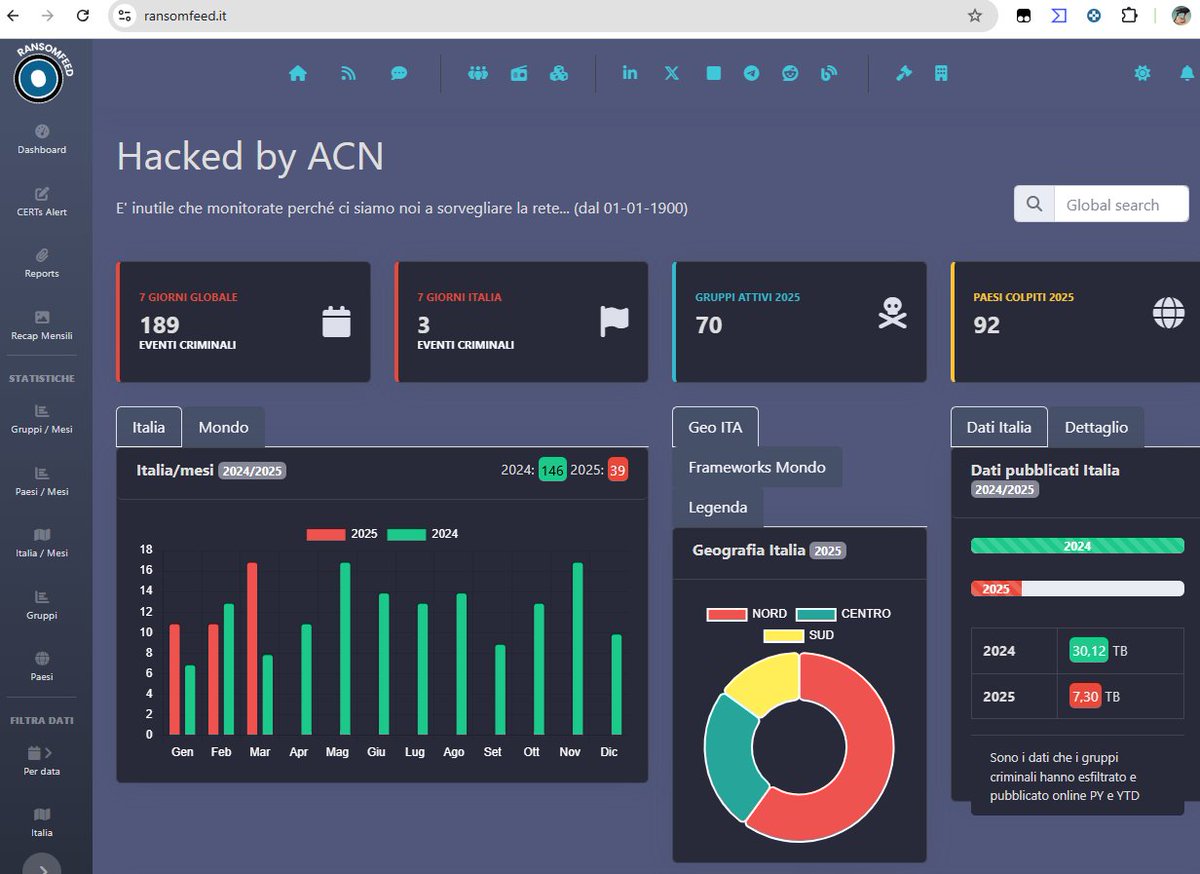
Task: Click inside the Global search field
Action: 1121,204
